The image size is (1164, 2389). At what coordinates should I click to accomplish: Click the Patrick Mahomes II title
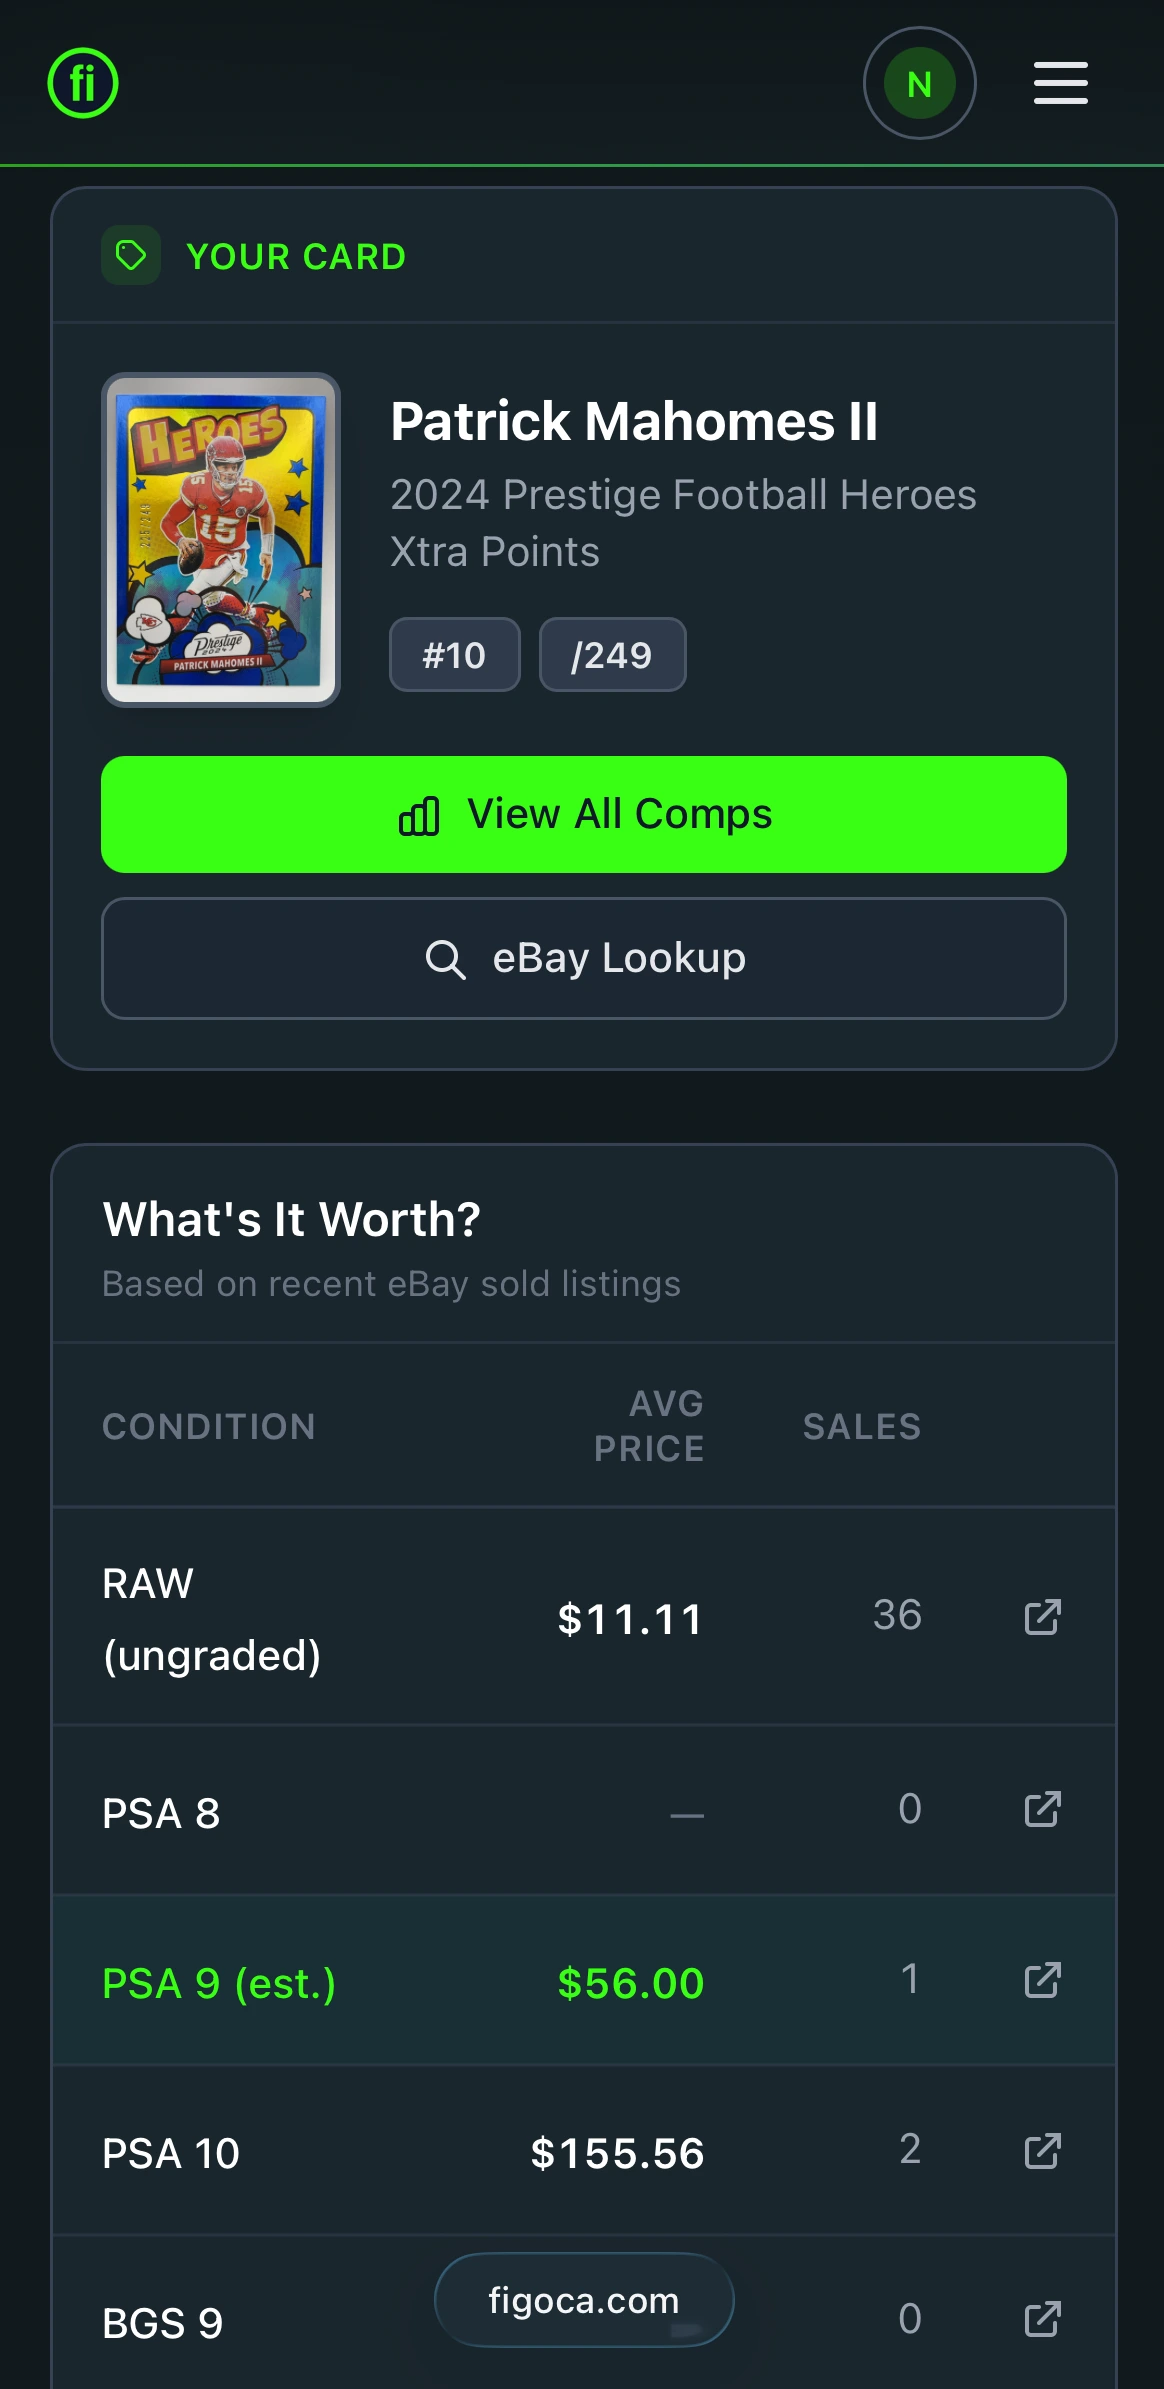(634, 421)
